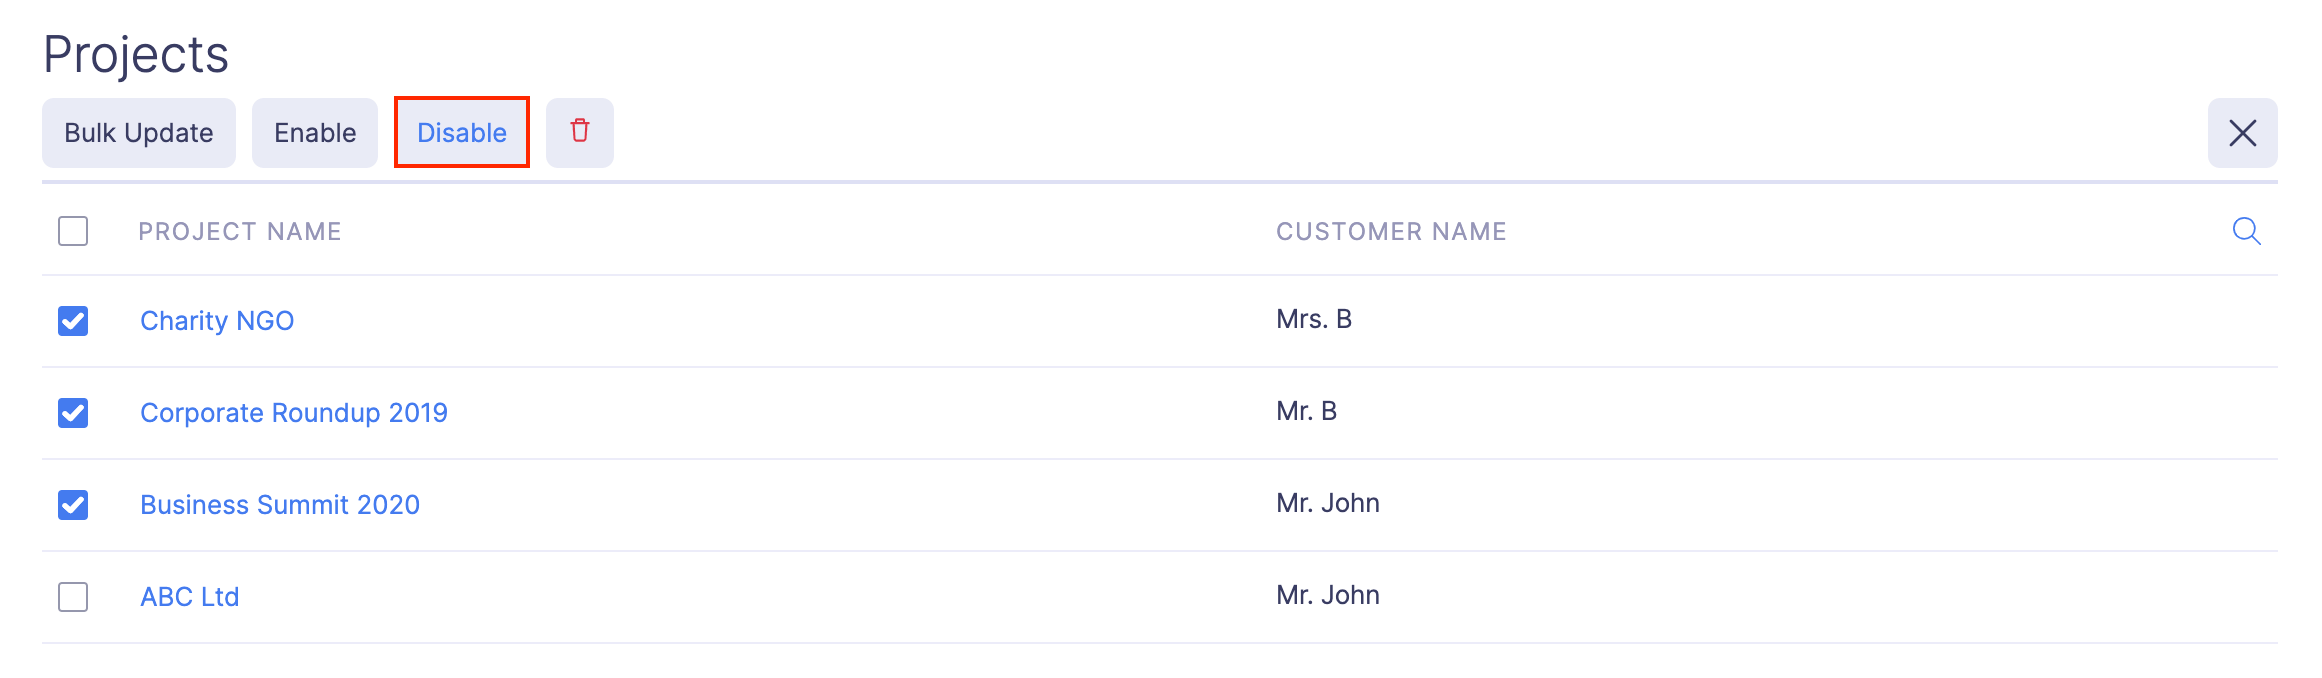Click the Enable button

click(315, 133)
